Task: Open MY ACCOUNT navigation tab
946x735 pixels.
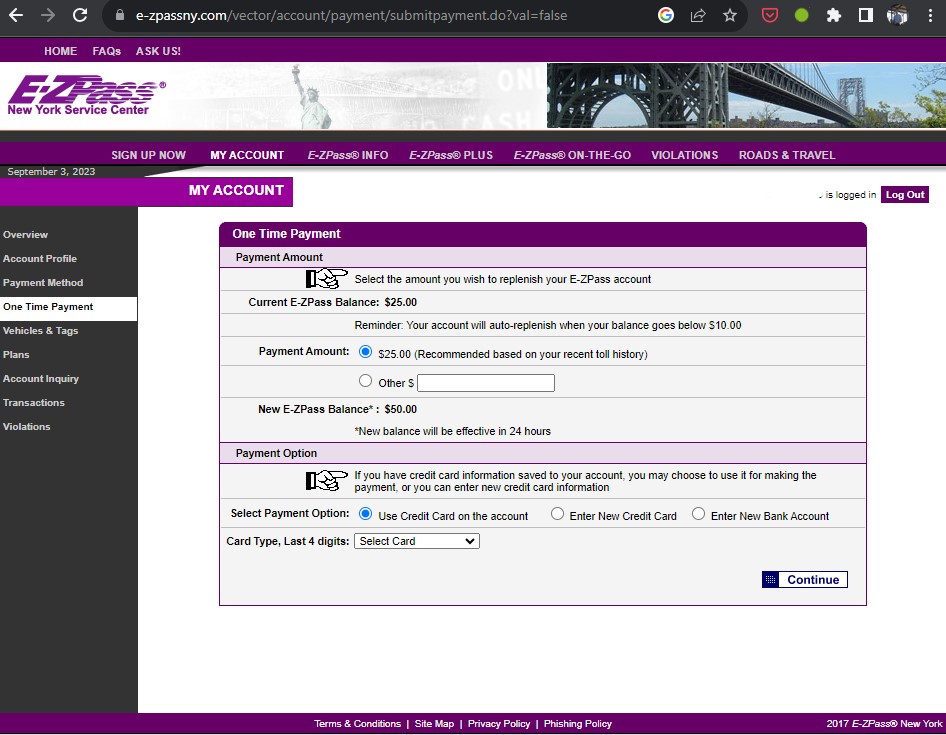Action: (x=247, y=155)
